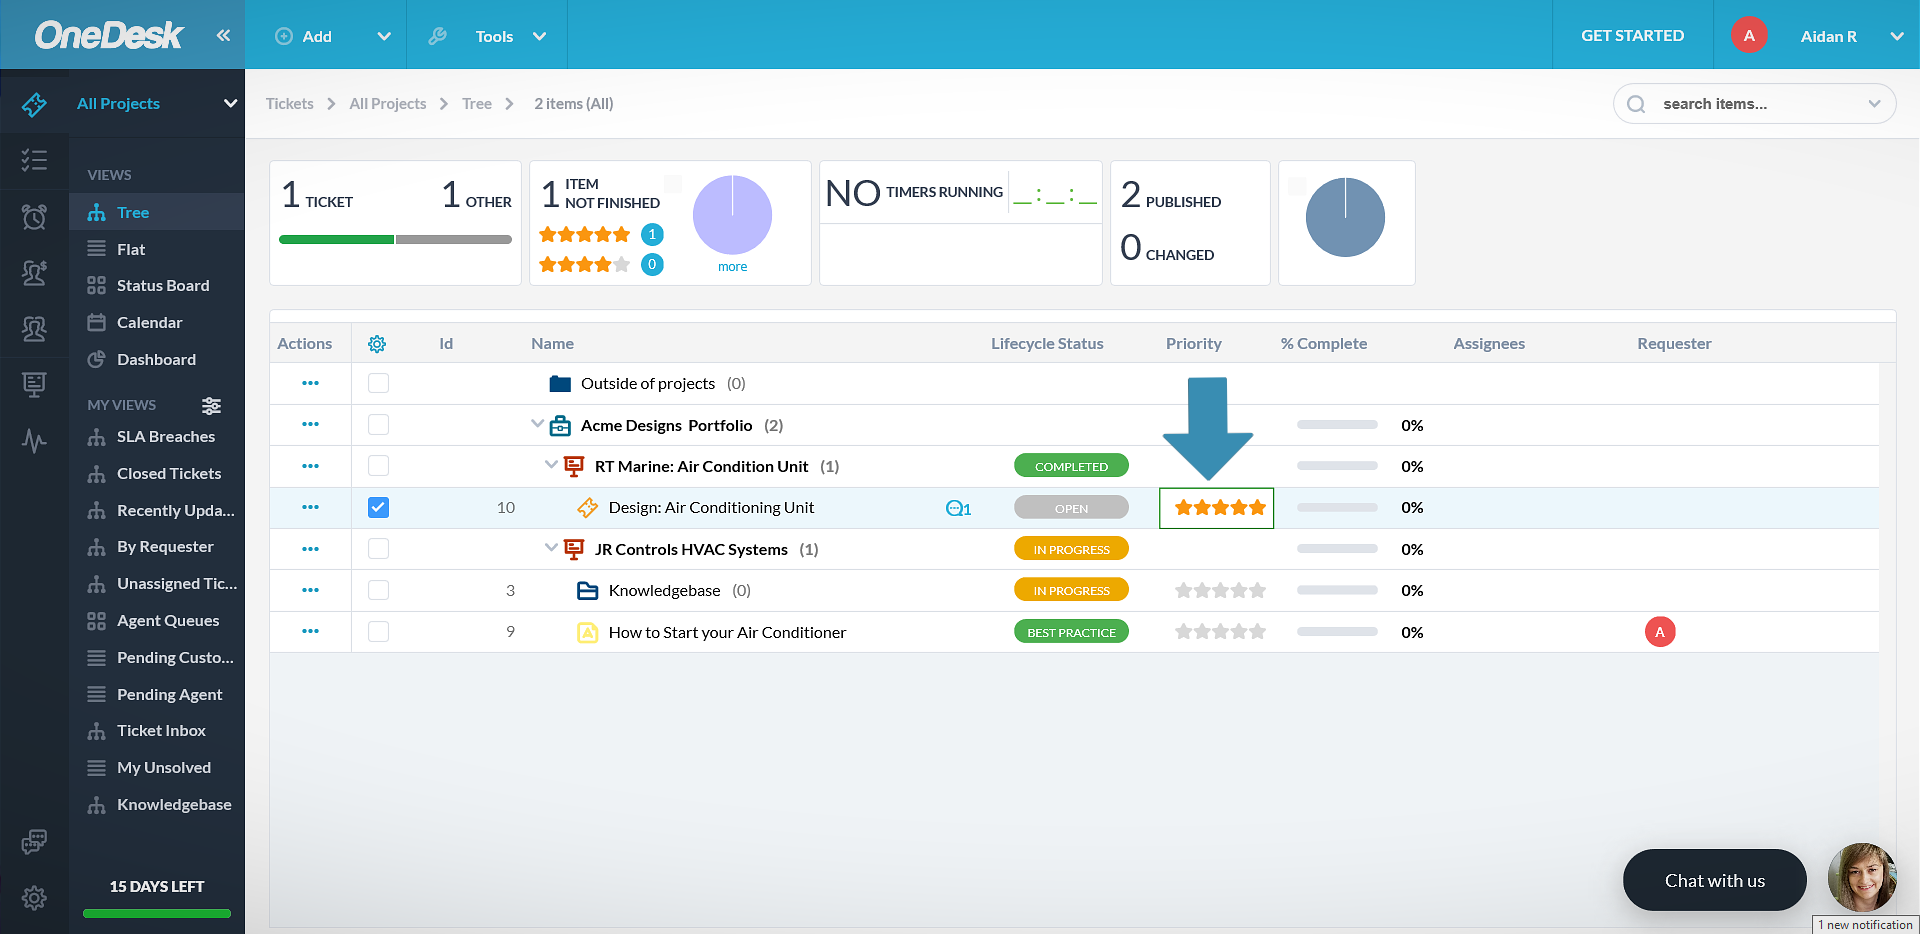Viewport: 1922px width, 934px height.
Task: Click the five-star priority filter in widget
Action: click(x=585, y=235)
